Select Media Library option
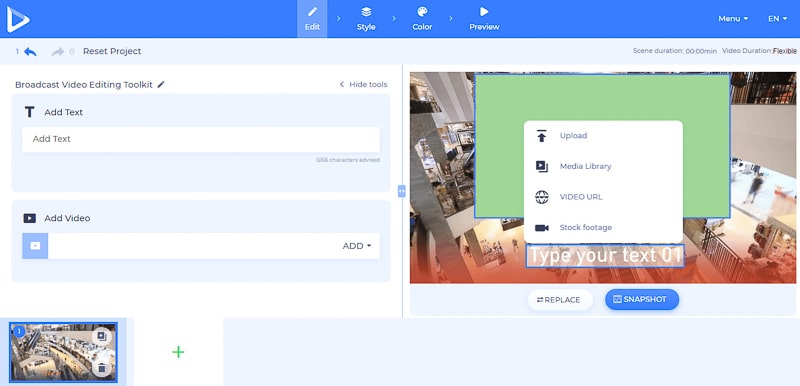 (x=603, y=166)
